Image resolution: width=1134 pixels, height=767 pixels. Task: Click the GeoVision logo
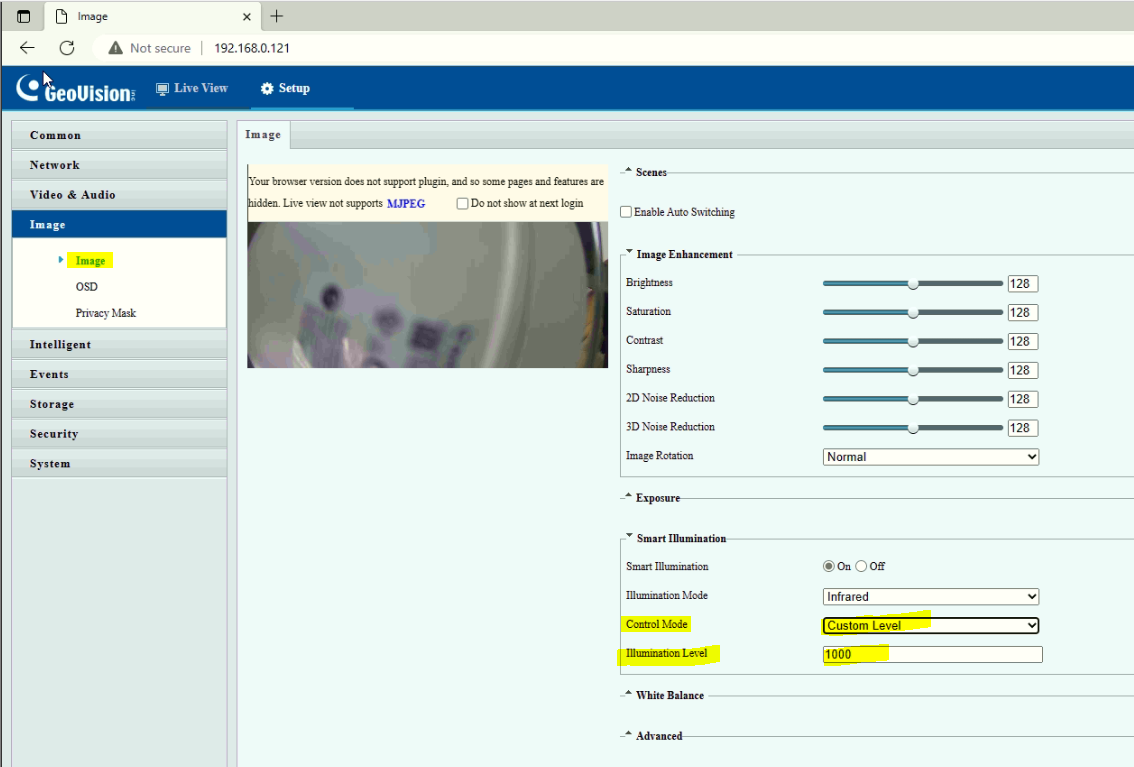click(76, 88)
